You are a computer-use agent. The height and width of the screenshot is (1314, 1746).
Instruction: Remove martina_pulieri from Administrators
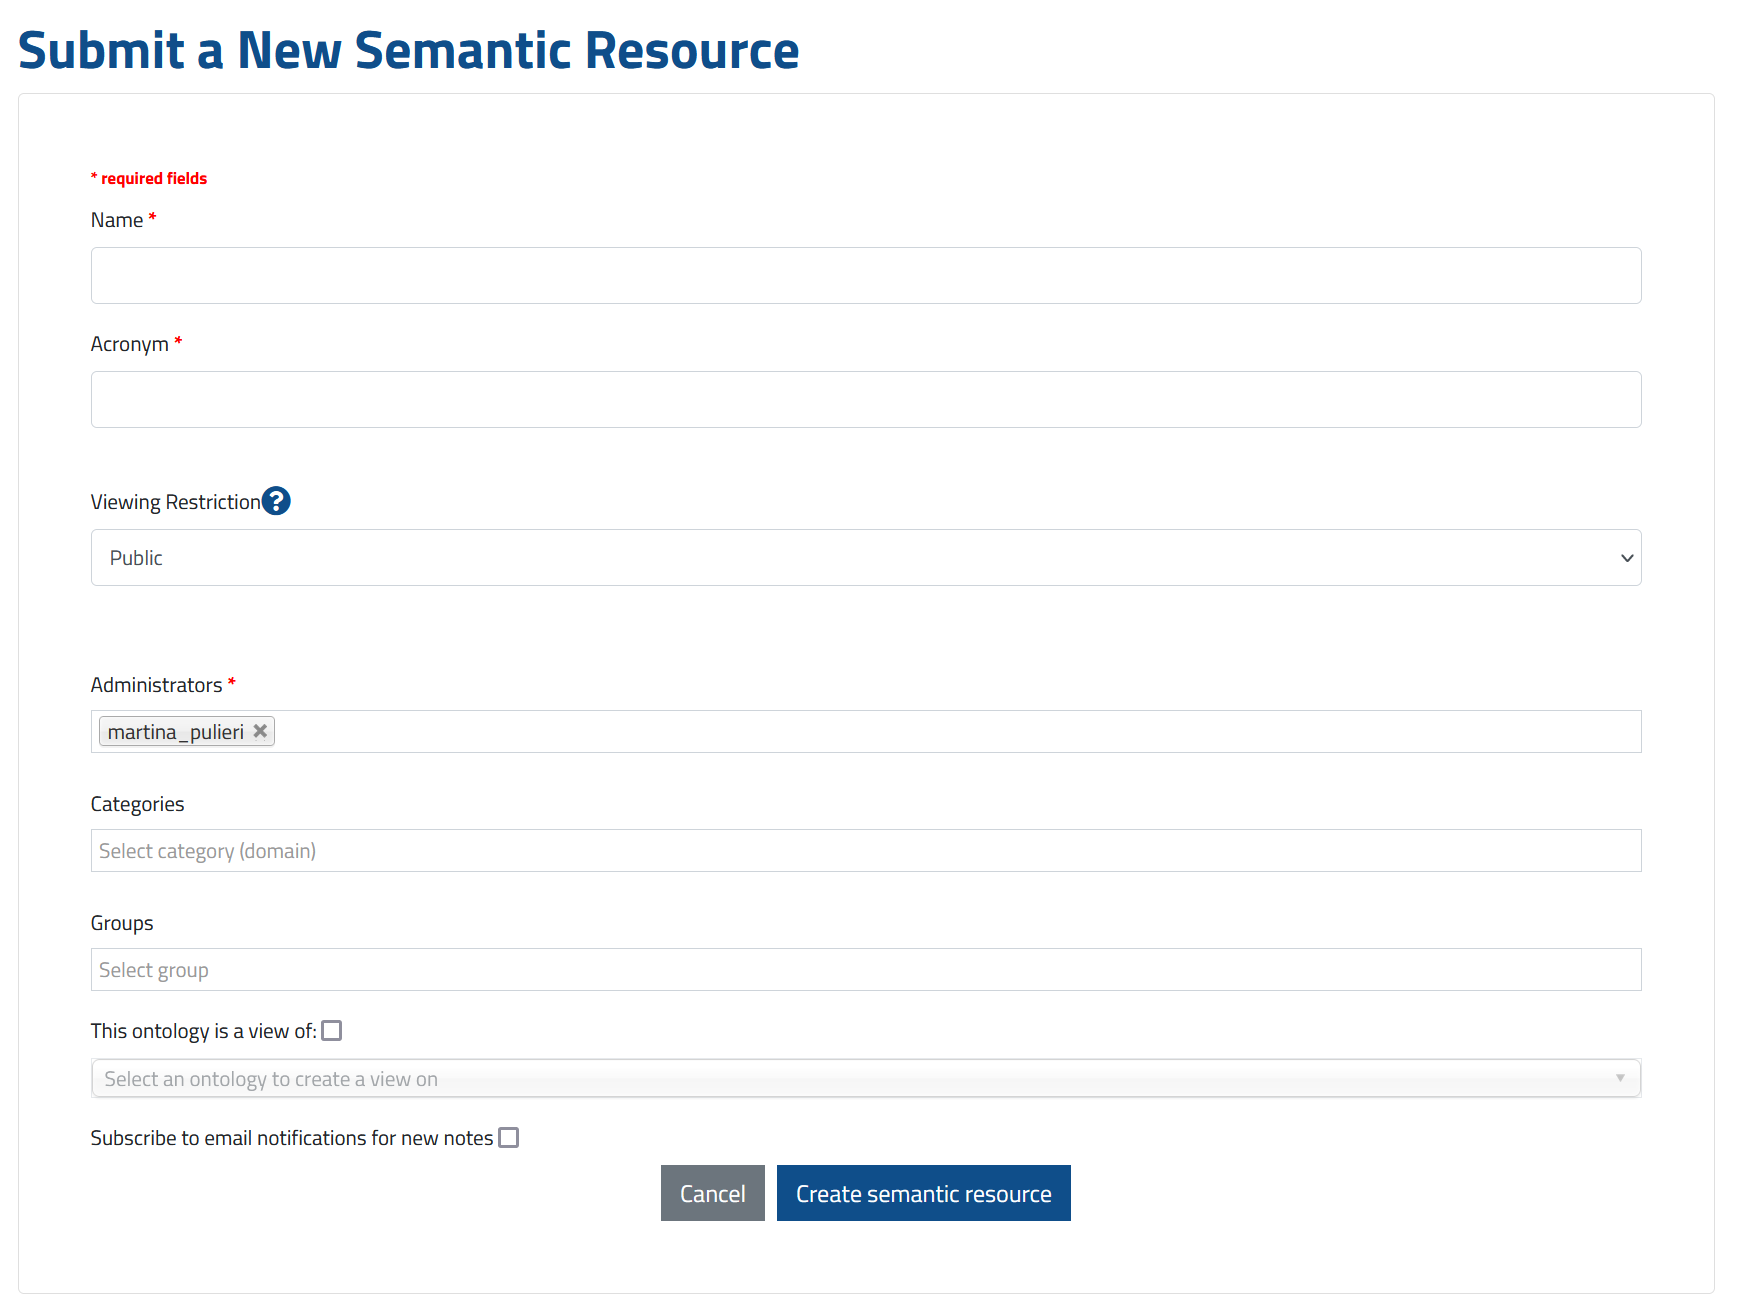[260, 730]
